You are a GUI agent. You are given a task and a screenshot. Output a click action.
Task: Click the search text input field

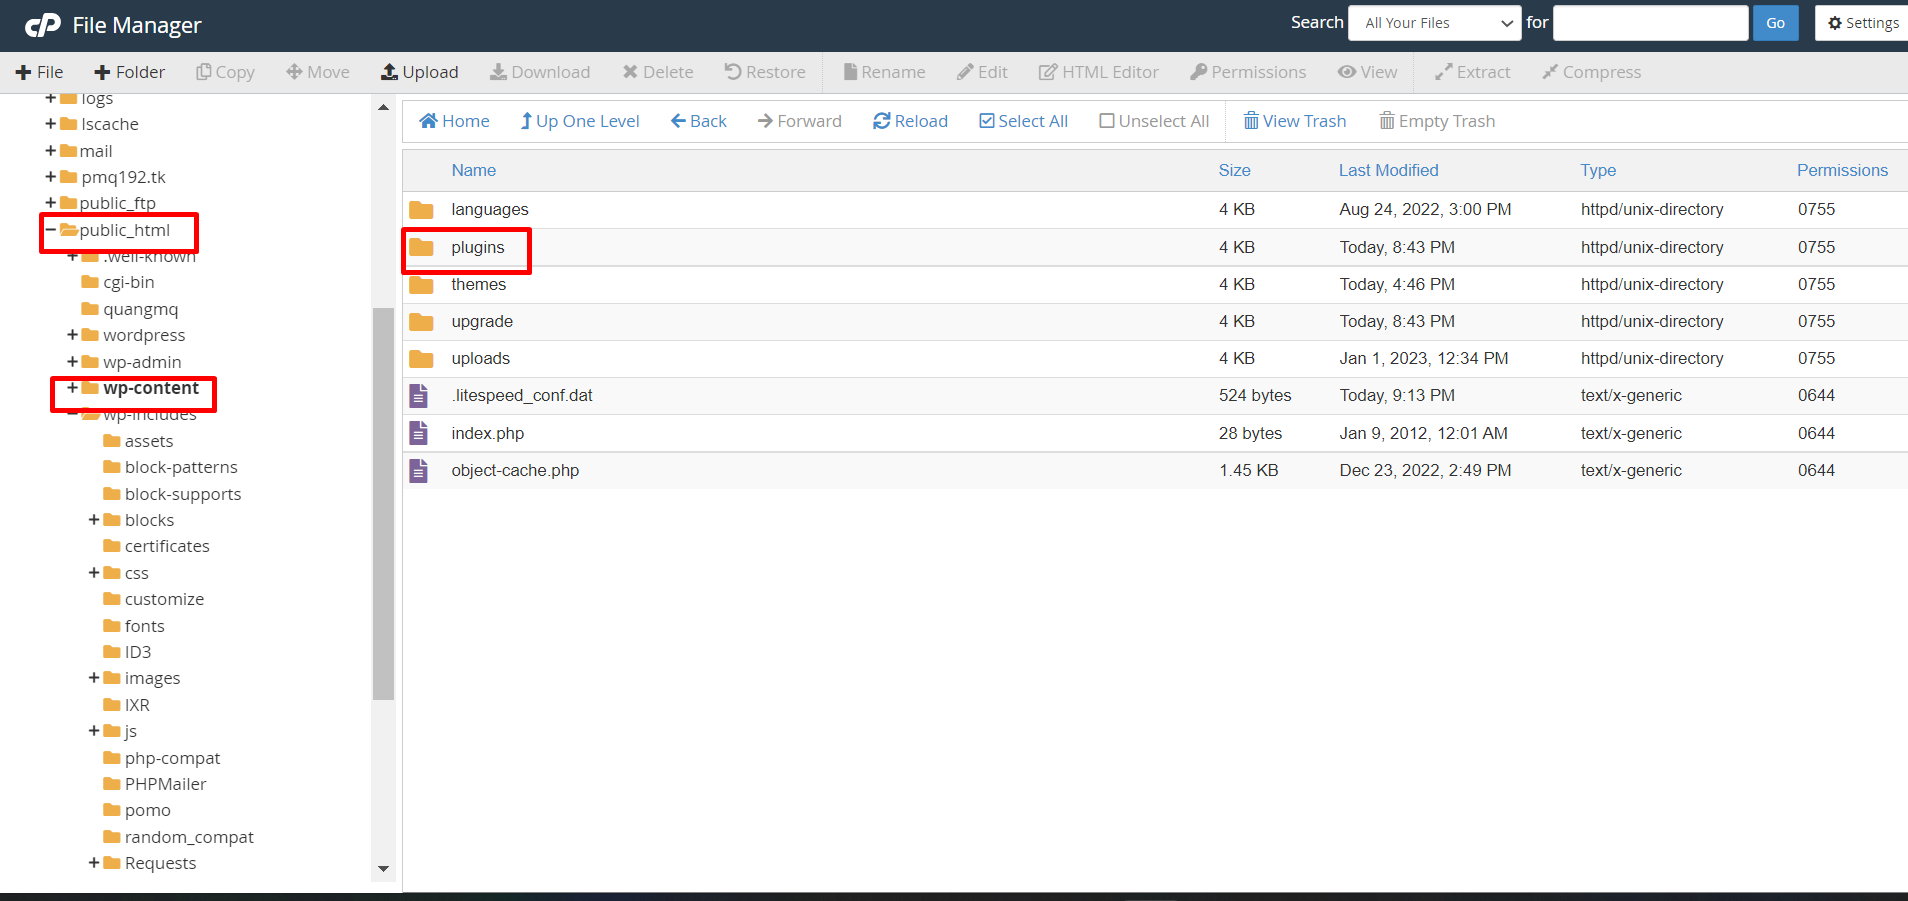tap(1650, 23)
